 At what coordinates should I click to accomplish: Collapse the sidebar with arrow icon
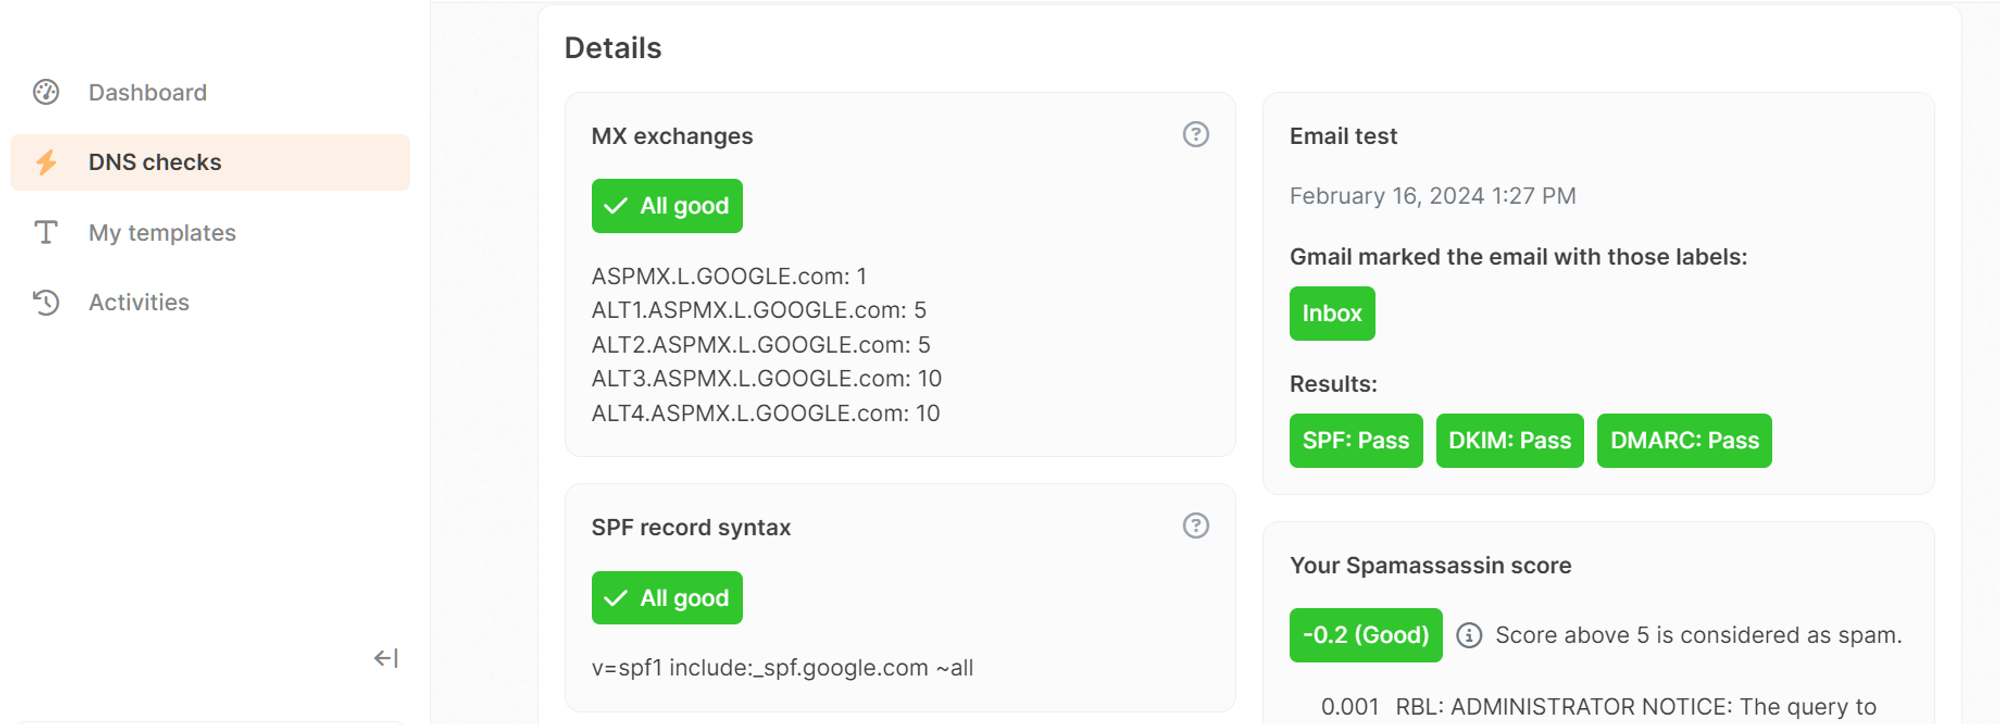click(386, 658)
